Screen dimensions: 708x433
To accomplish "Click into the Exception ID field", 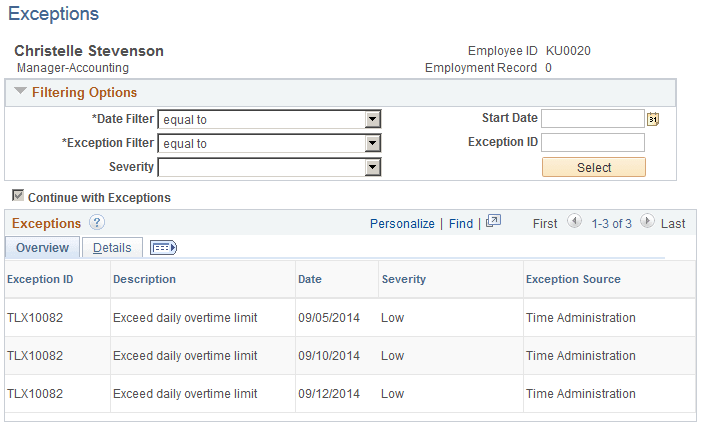I will point(593,143).
